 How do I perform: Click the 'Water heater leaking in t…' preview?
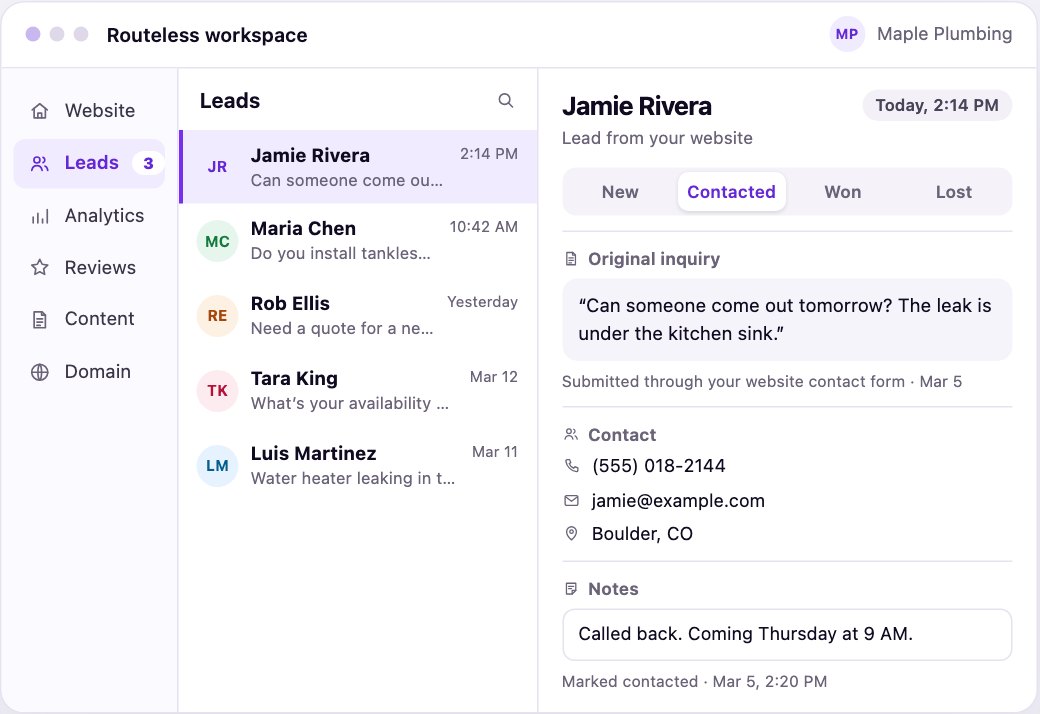pyautogui.click(x=353, y=478)
